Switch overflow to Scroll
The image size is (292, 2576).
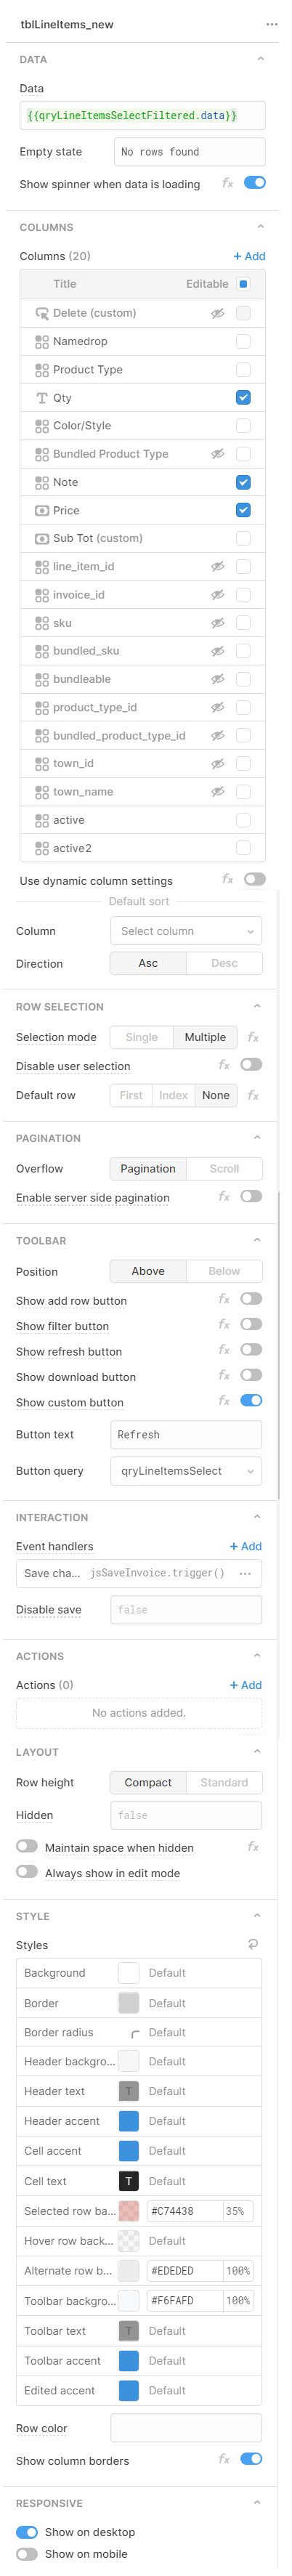tap(224, 1168)
